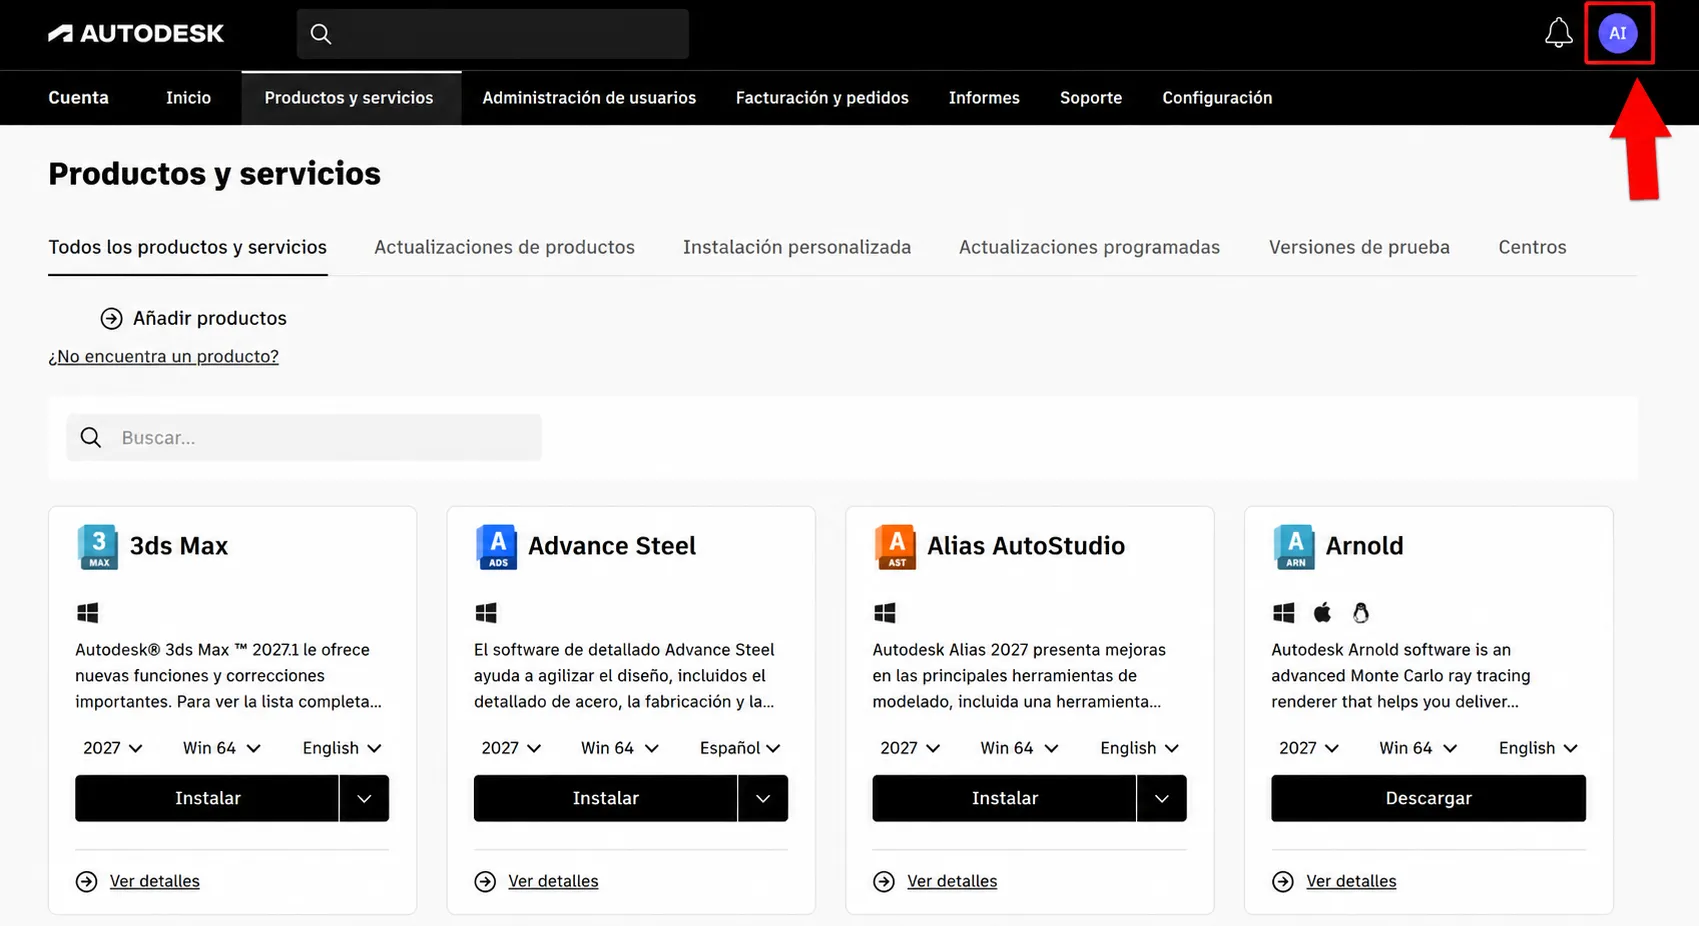The width and height of the screenshot is (1699, 926).
Task: Click the Linux penguin icon on the Arnold card
Action: coord(1360,612)
